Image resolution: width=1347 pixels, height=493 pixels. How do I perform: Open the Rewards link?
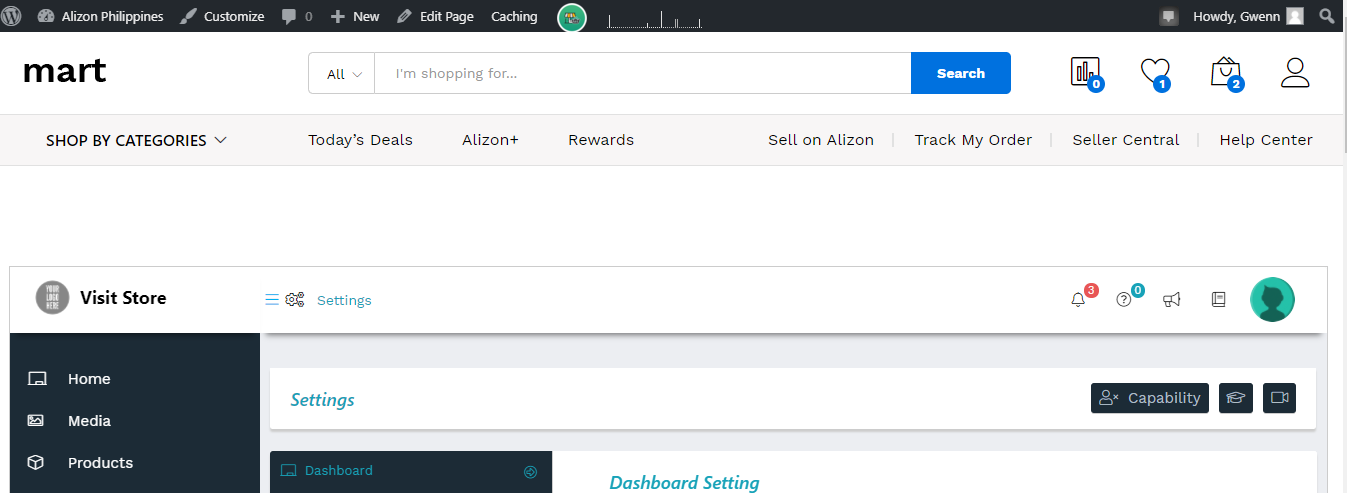tap(601, 140)
